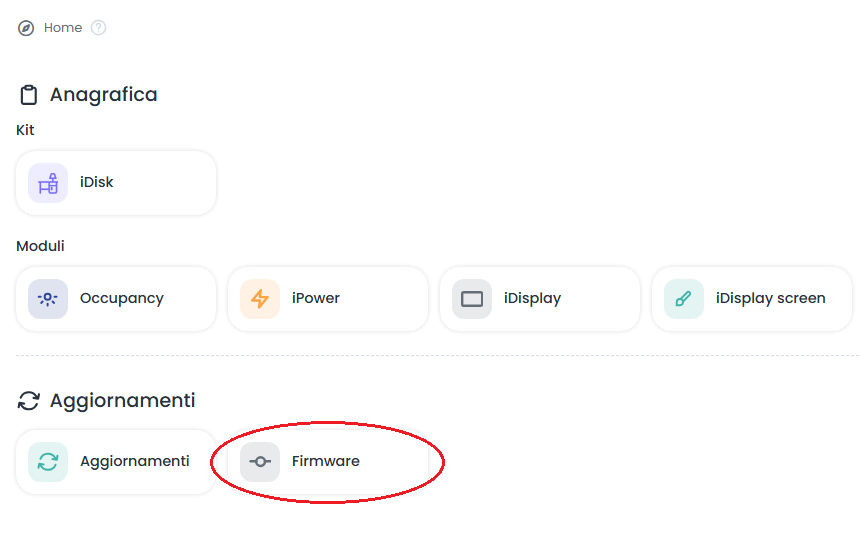The image size is (860, 543).
Task: Click the question mark help icon
Action: (x=98, y=28)
